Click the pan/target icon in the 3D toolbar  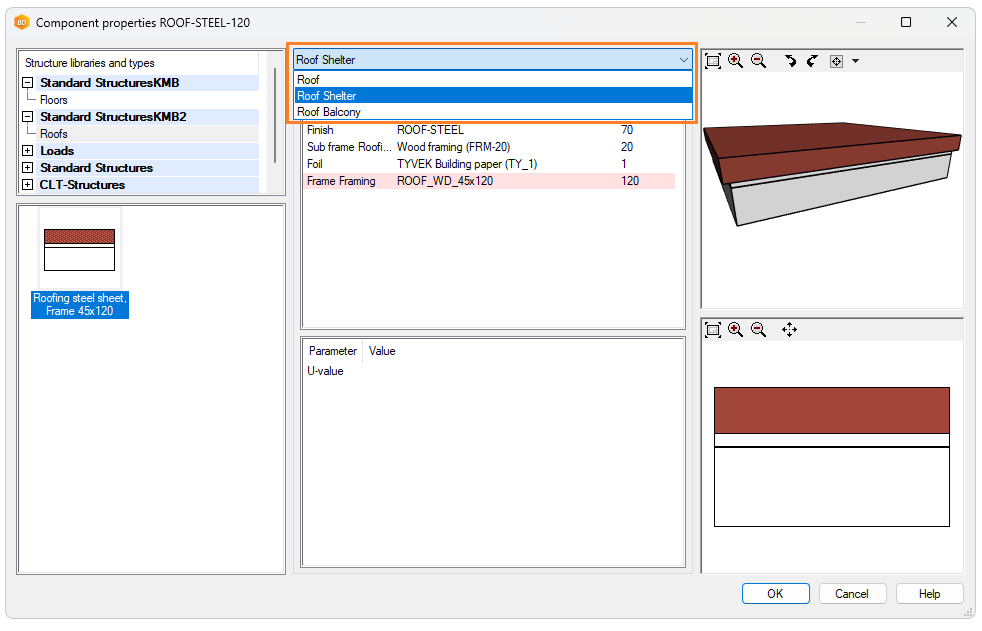836,61
